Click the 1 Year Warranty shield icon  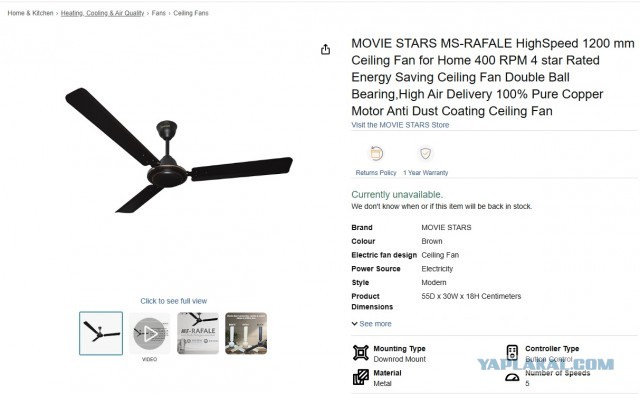pyautogui.click(x=425, y=154)
